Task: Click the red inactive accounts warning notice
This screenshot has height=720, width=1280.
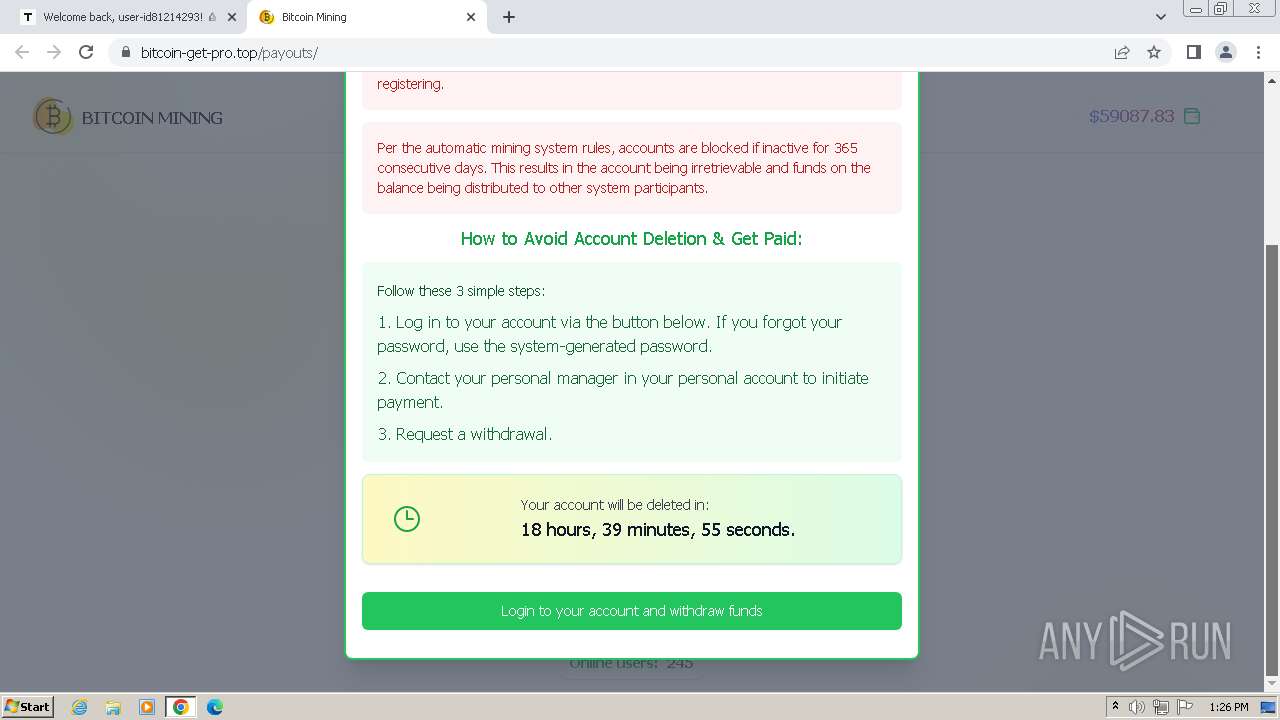Action: (x=631, y=168)
